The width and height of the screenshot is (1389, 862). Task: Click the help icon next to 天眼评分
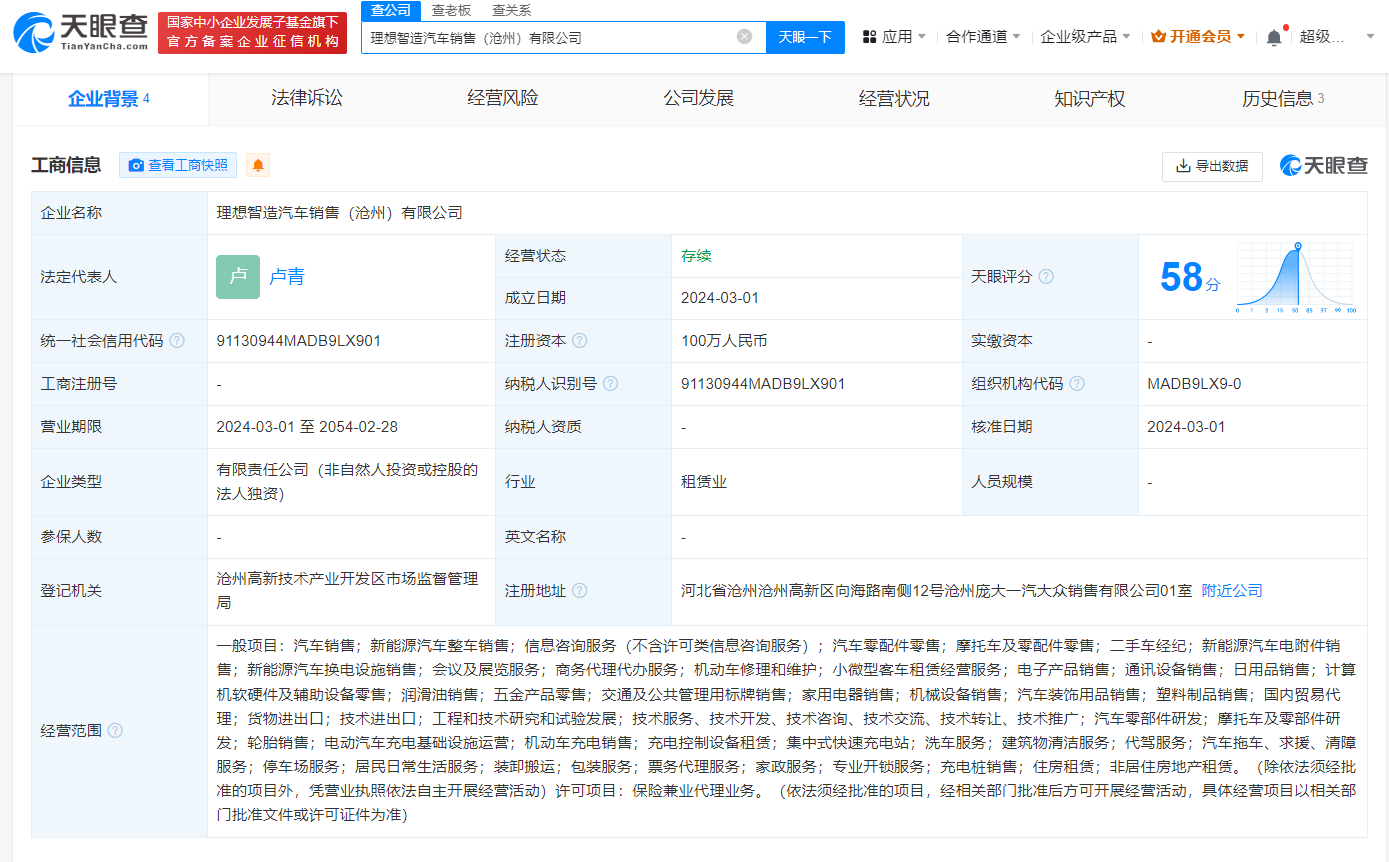pyautogui.click(x=1046, y=277)
